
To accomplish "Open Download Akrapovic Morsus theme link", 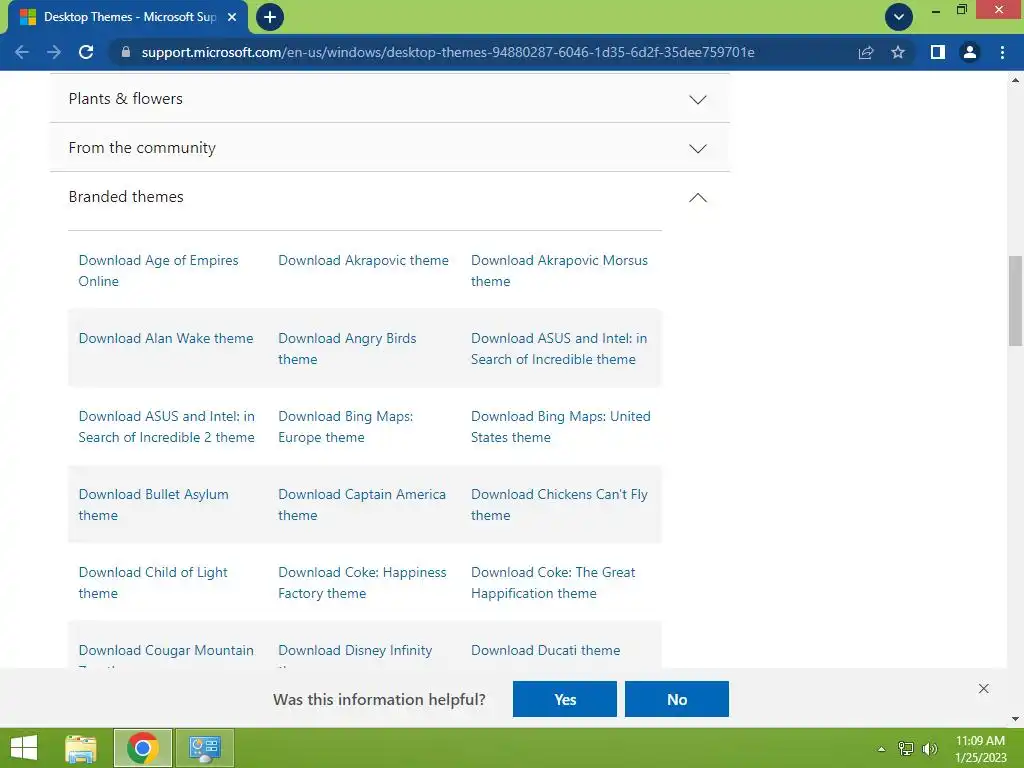I will click(x=559, y=270).
